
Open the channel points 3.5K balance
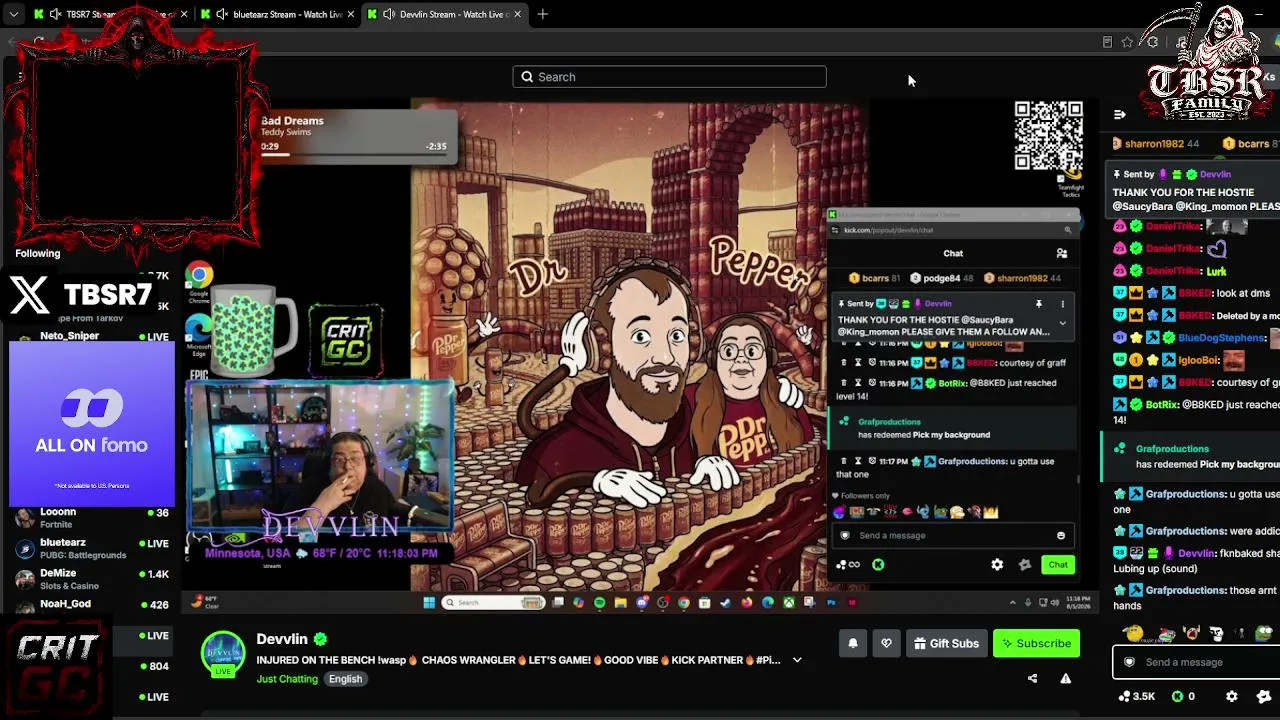tap(1136, 696)
